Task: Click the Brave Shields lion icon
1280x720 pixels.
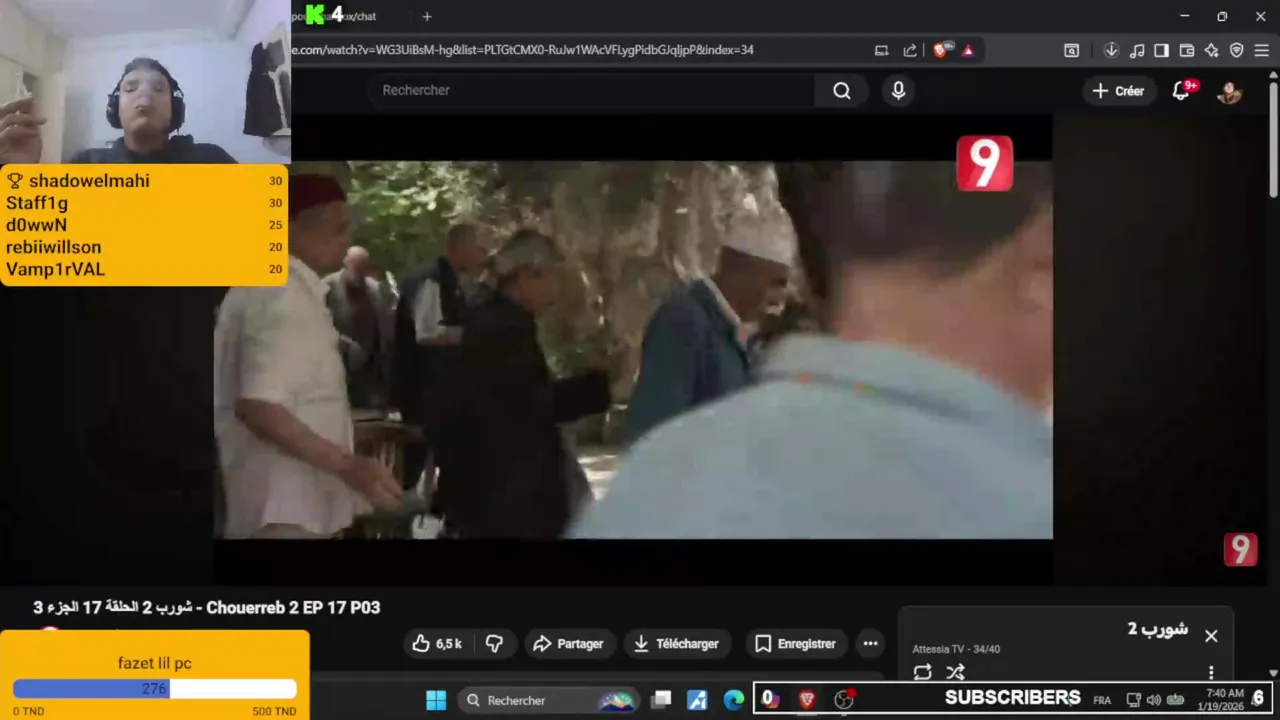Action: [x=940, y=50]
